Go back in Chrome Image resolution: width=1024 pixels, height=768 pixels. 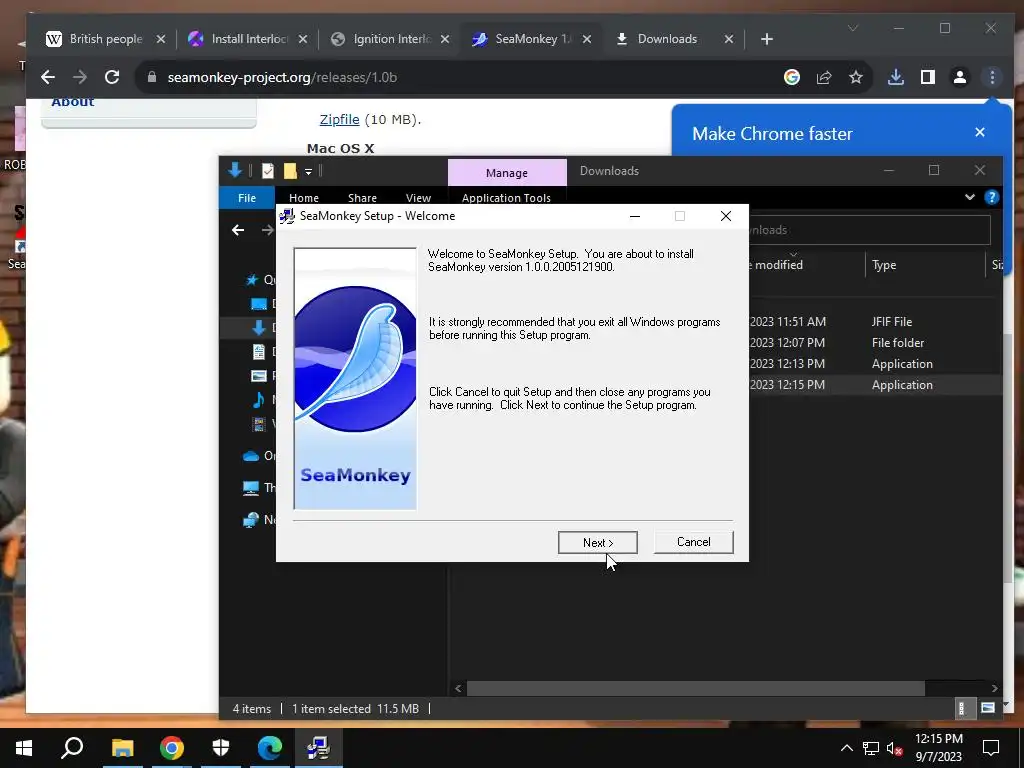[x=48, y=77]
